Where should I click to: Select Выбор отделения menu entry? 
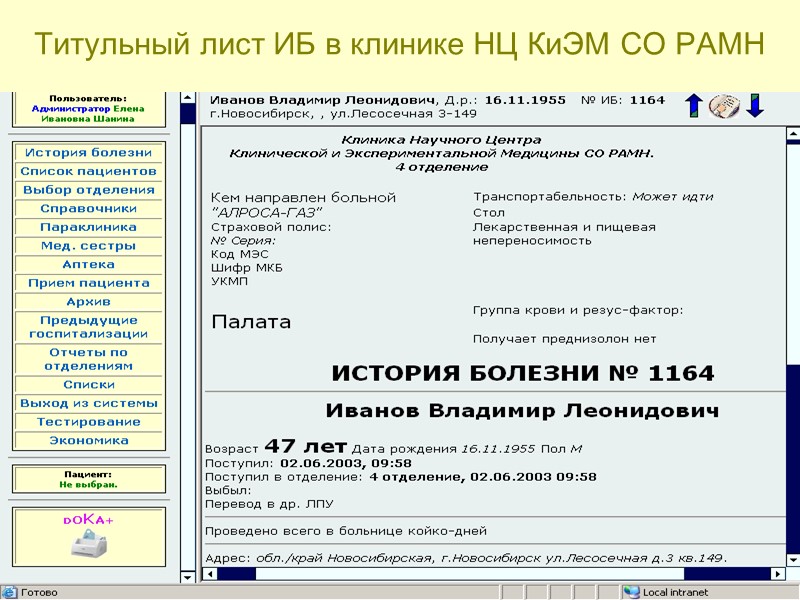pos(89,190)
